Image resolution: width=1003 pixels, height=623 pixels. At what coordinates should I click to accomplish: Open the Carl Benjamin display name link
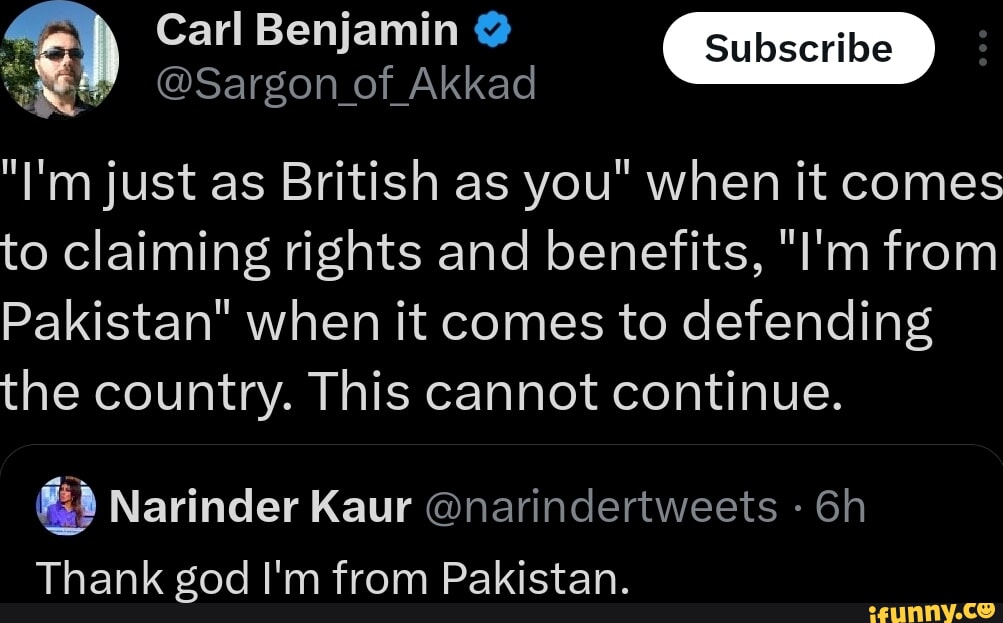tap(307, 34)
